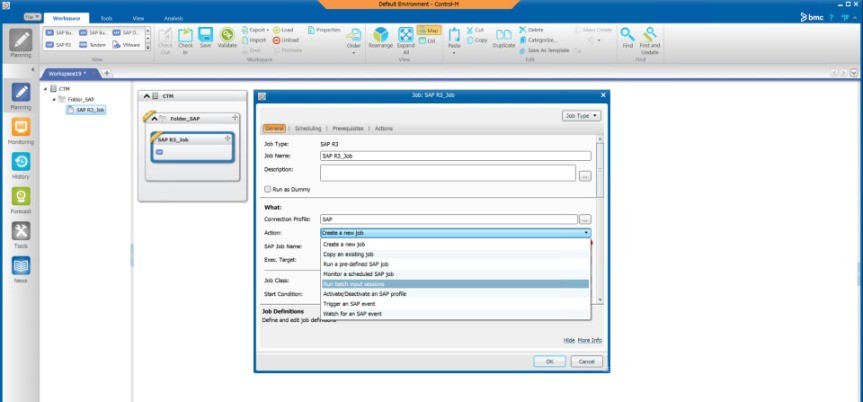Screen dimensions: 863x402
Task: Click Categorize in the Edit group
Action: (x=538, y=40)
